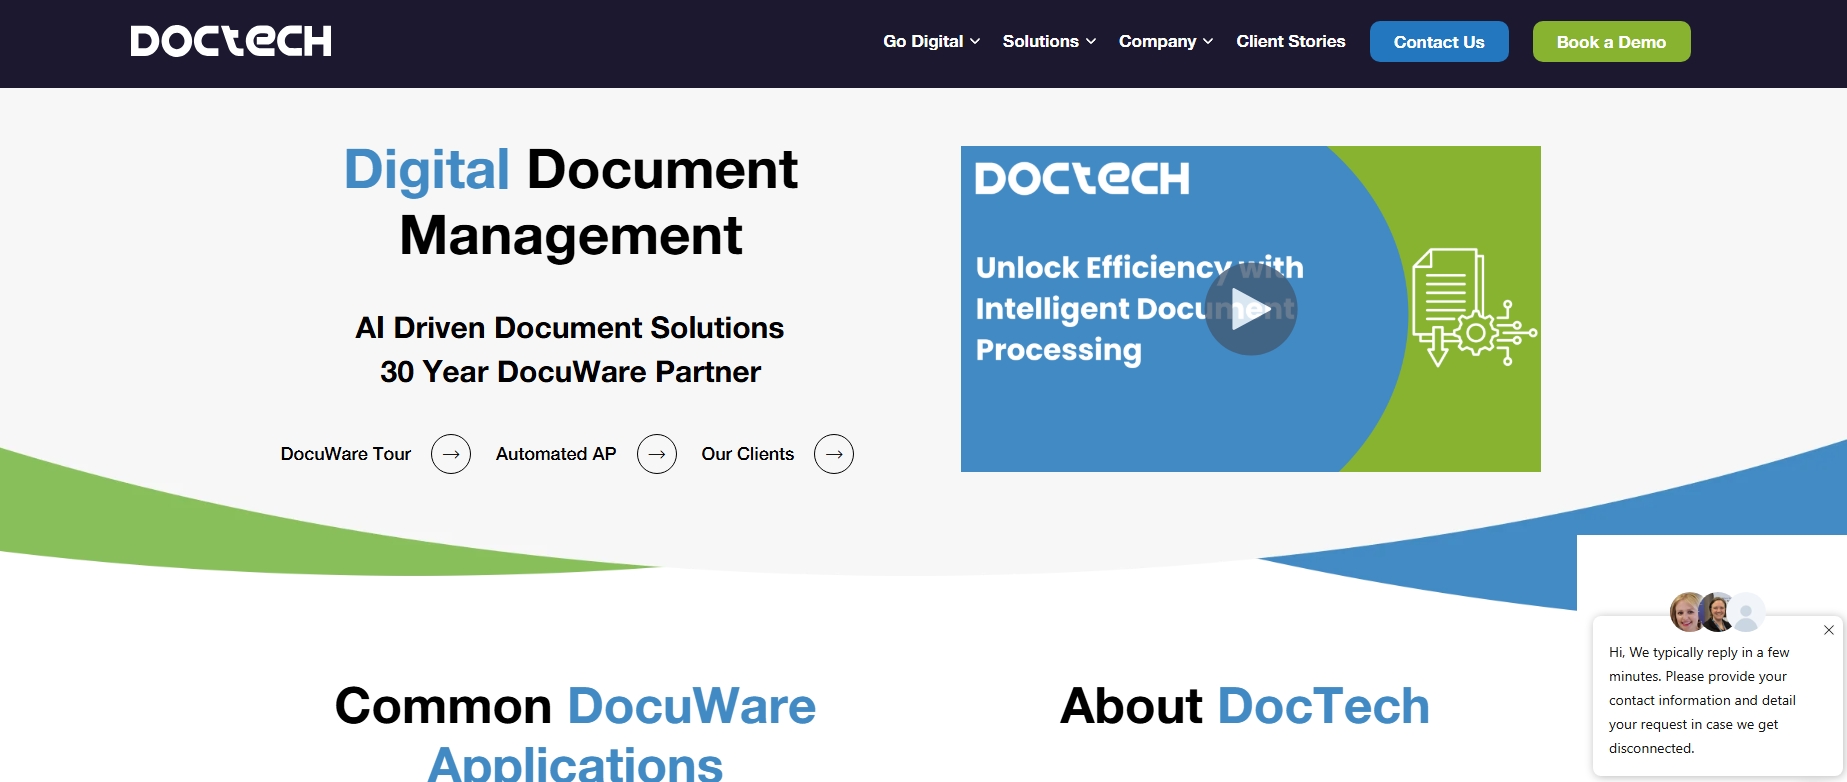Close the chat greeting popup
This screenshot has height=782, width=1847.
tap(1828, 630)
